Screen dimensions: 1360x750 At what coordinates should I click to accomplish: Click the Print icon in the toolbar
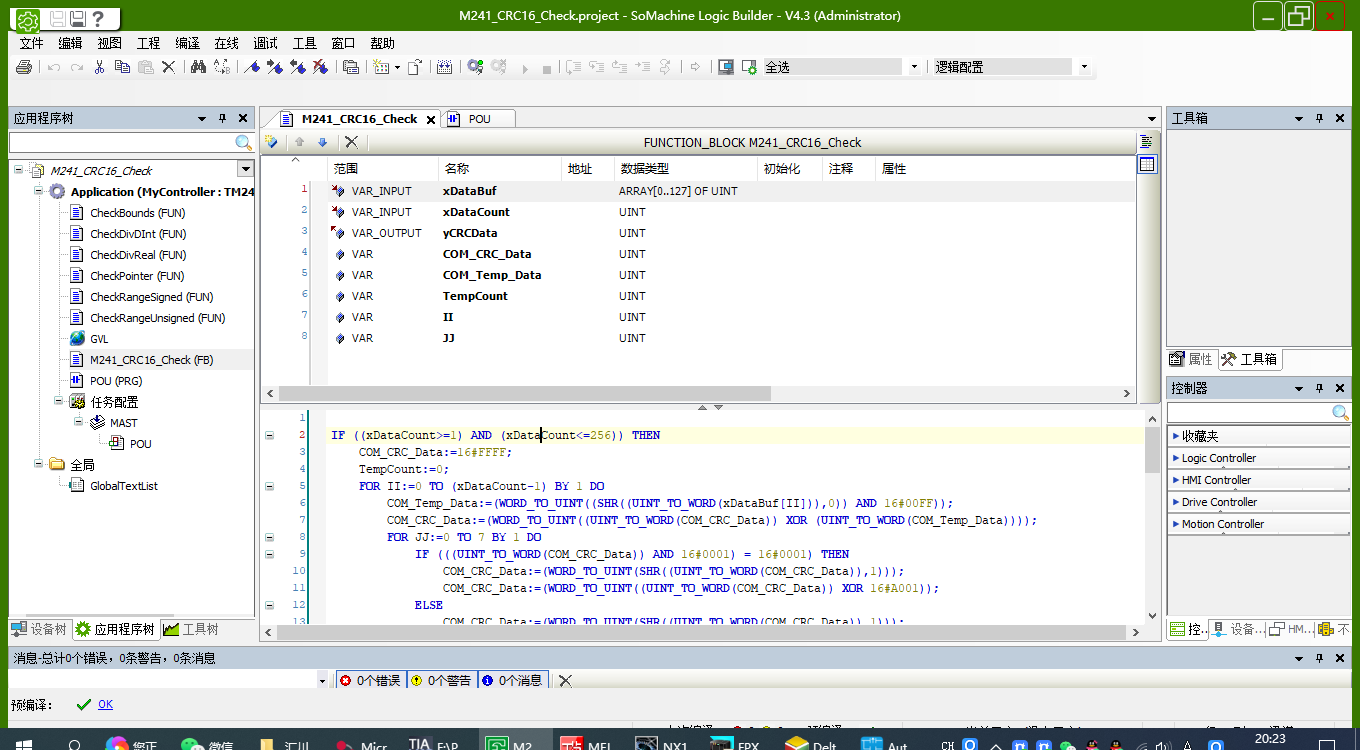click(24, 67)
